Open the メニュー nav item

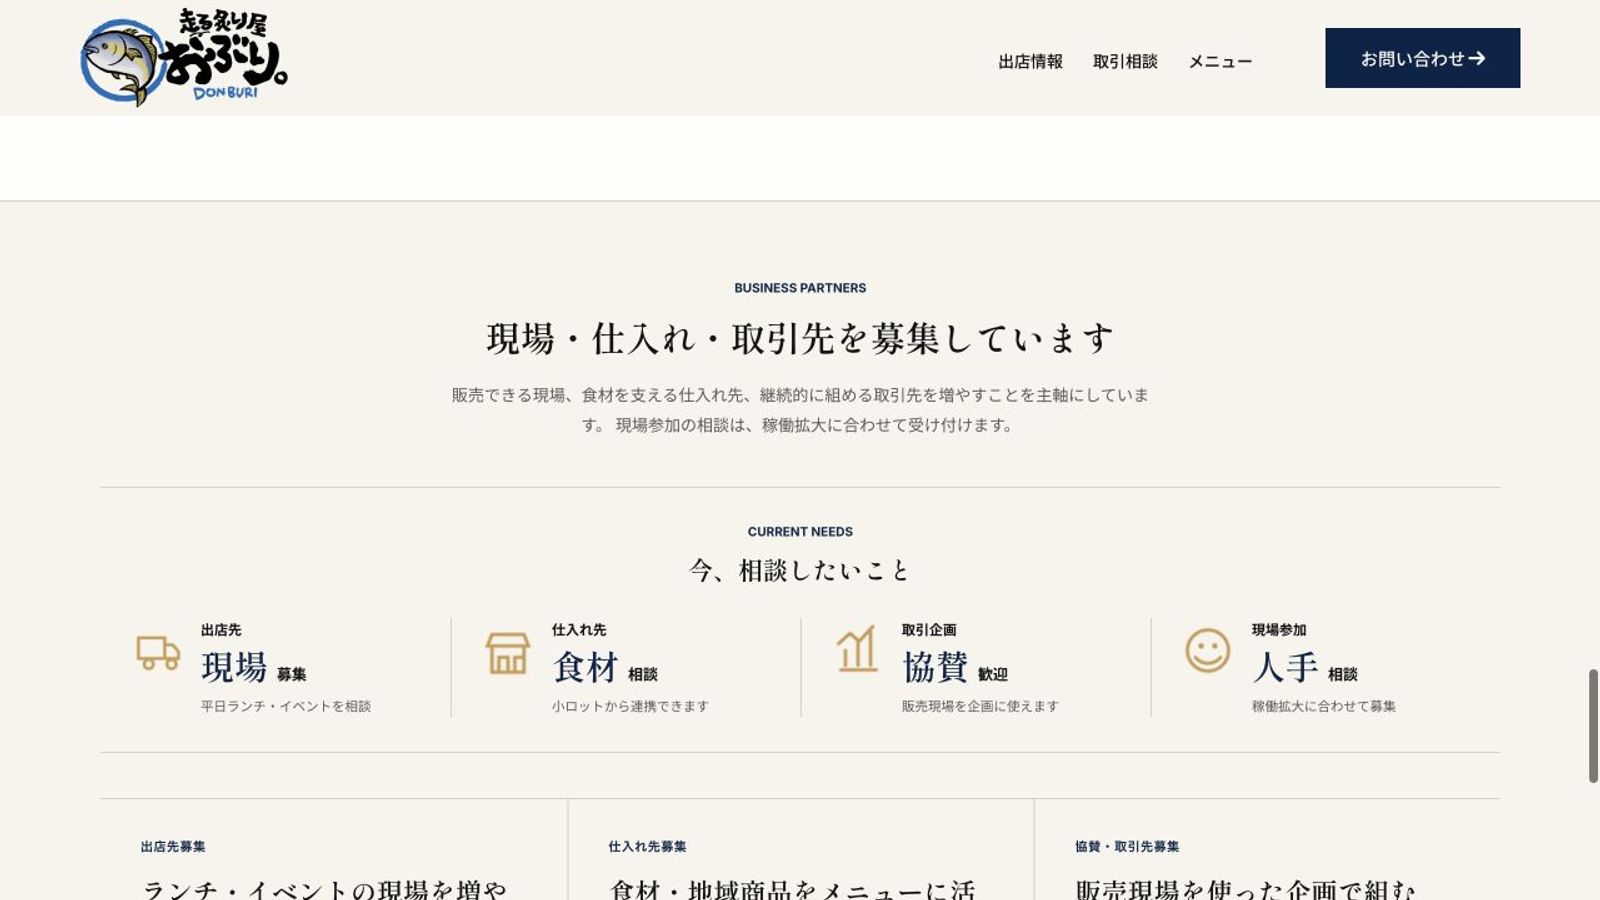click(x=1220, y=61)
